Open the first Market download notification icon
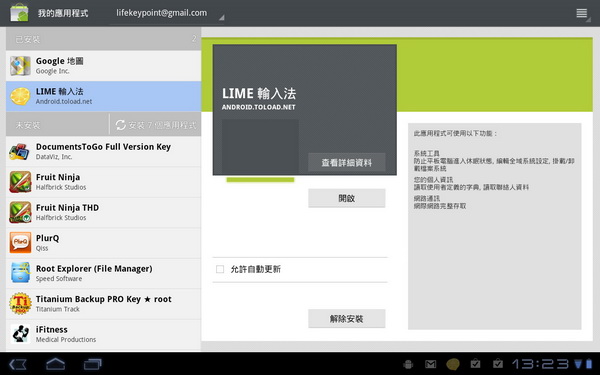This screenshot has height=375, width=600. point(475,363)
